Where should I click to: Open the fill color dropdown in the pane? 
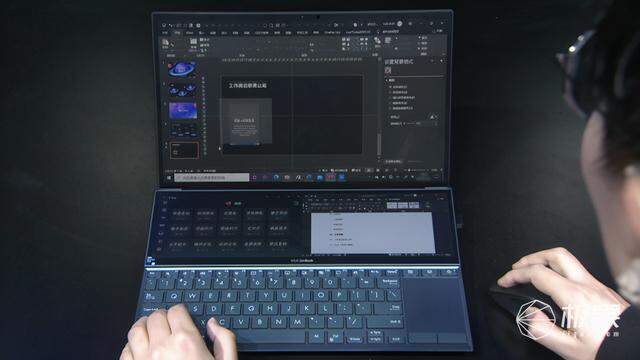pyautogui.click(x=433, y=117)
